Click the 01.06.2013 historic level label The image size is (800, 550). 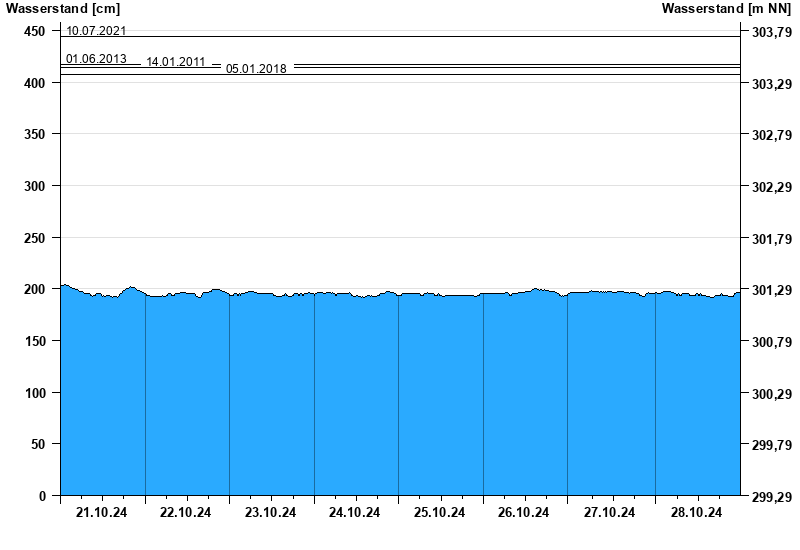click(x=96, y=59)
